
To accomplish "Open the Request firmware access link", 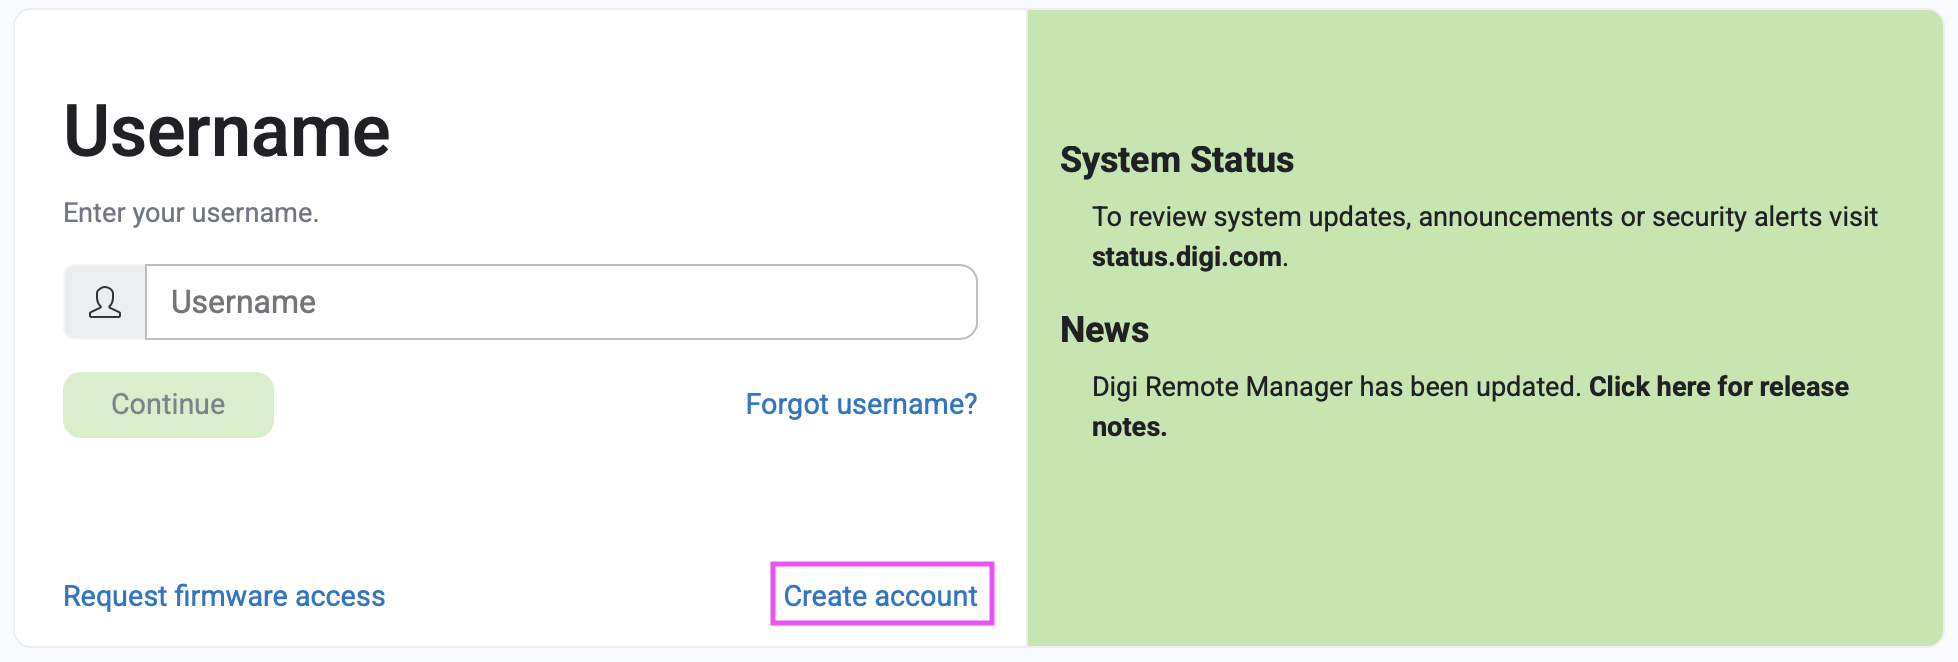I will [x=224, y=596].
